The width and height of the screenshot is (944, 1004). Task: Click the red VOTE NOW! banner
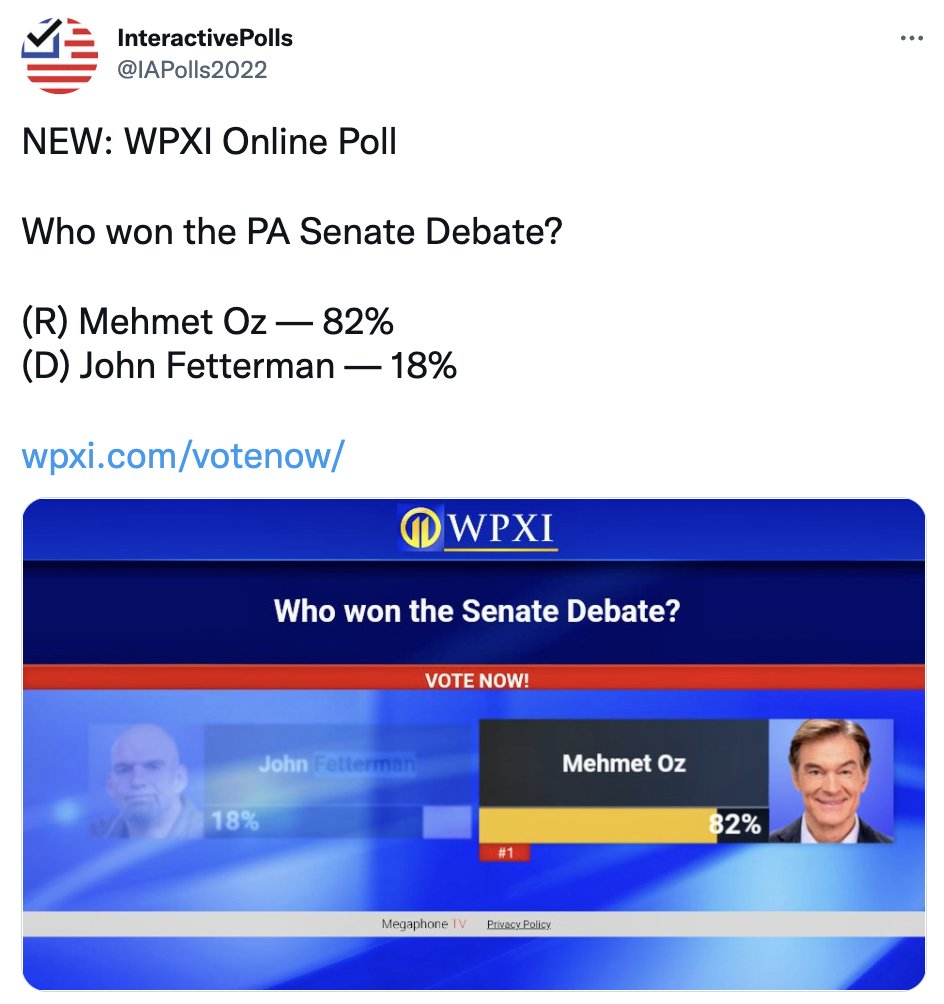coord(474,679)
